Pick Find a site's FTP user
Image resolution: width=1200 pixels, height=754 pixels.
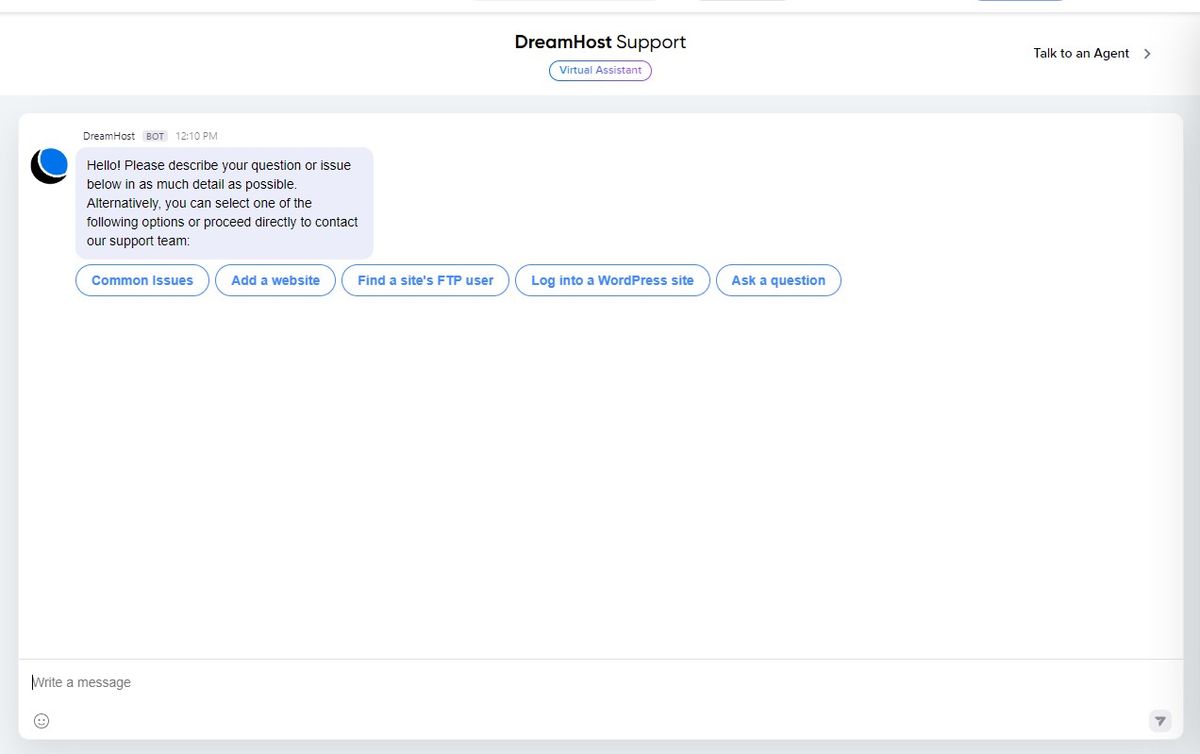coord(424,280)
